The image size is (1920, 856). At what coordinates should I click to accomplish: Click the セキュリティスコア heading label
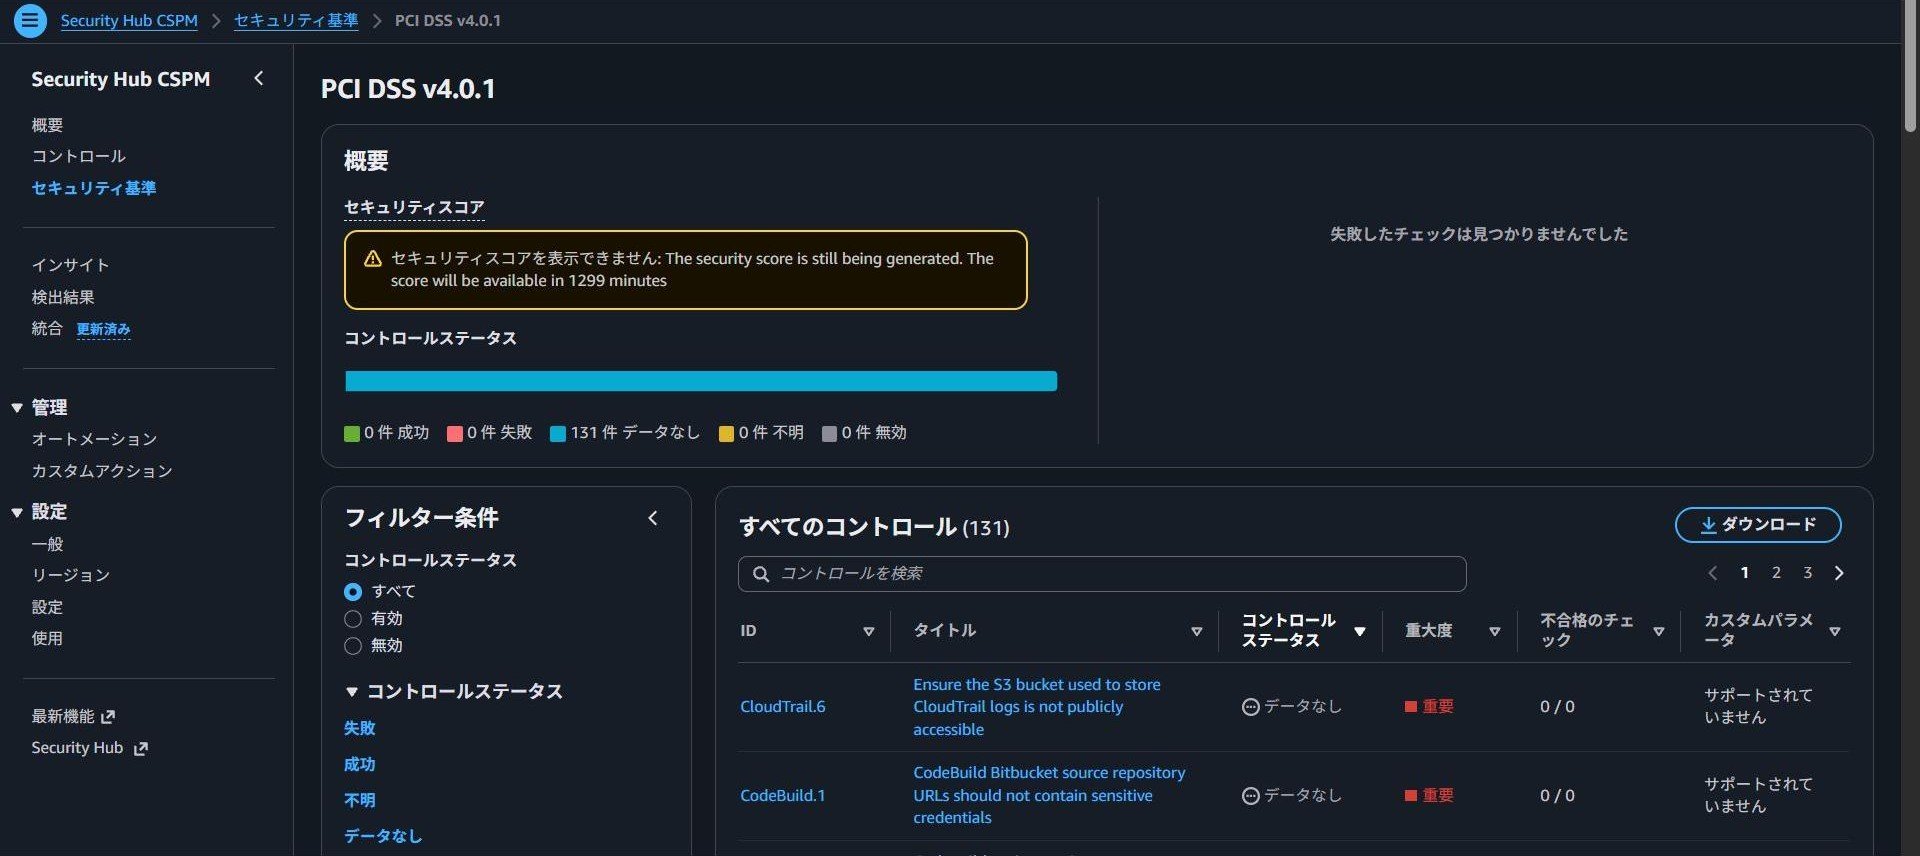tap(414, 207)
